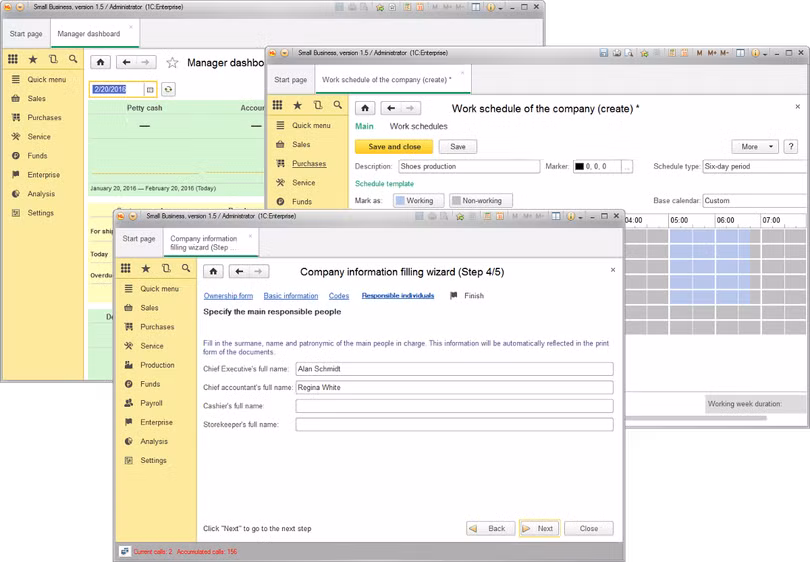810x562 pixels.
Task: Add Manager dashboard to favorites star
Action: pyautogui.click(x=172, y=62)
